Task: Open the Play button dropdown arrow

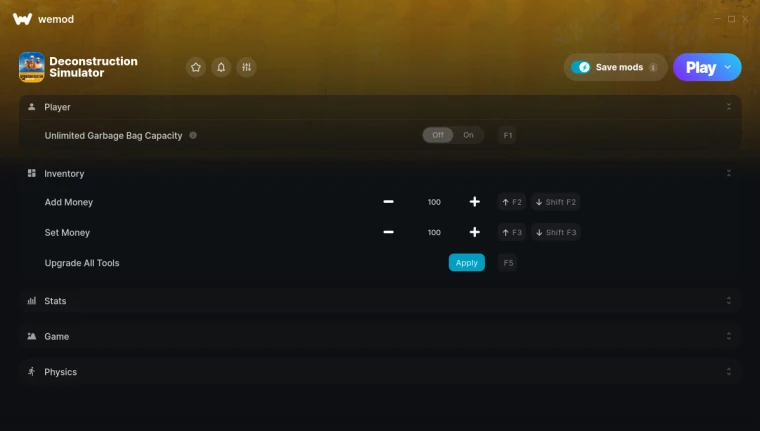Action: 728,67
